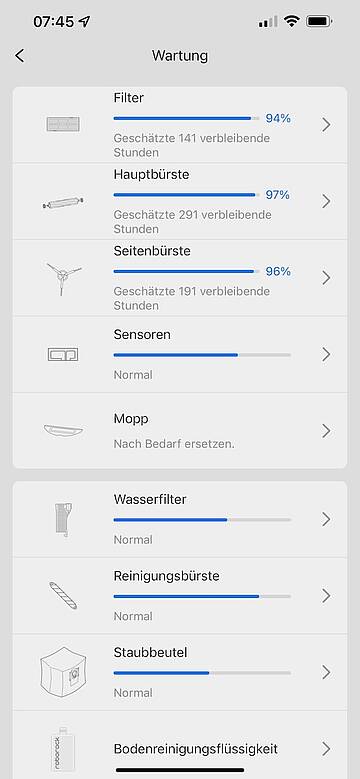Expand Mopp row chevron
This screenshot has height=779, width=360.
coord(326,431)
